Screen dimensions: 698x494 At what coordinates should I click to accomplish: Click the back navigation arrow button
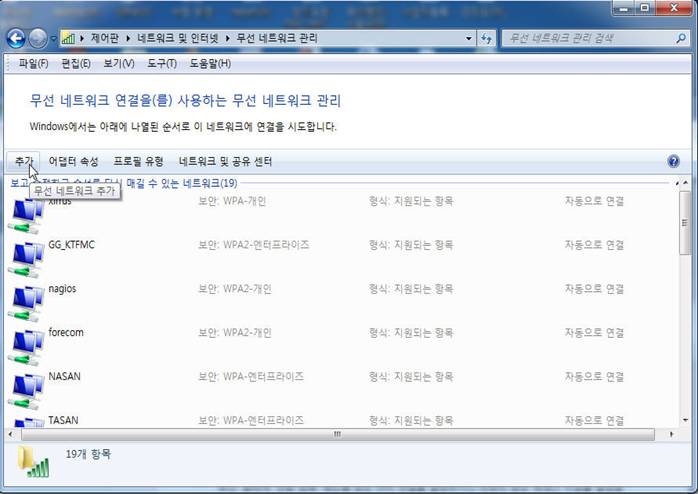point(16,38)
